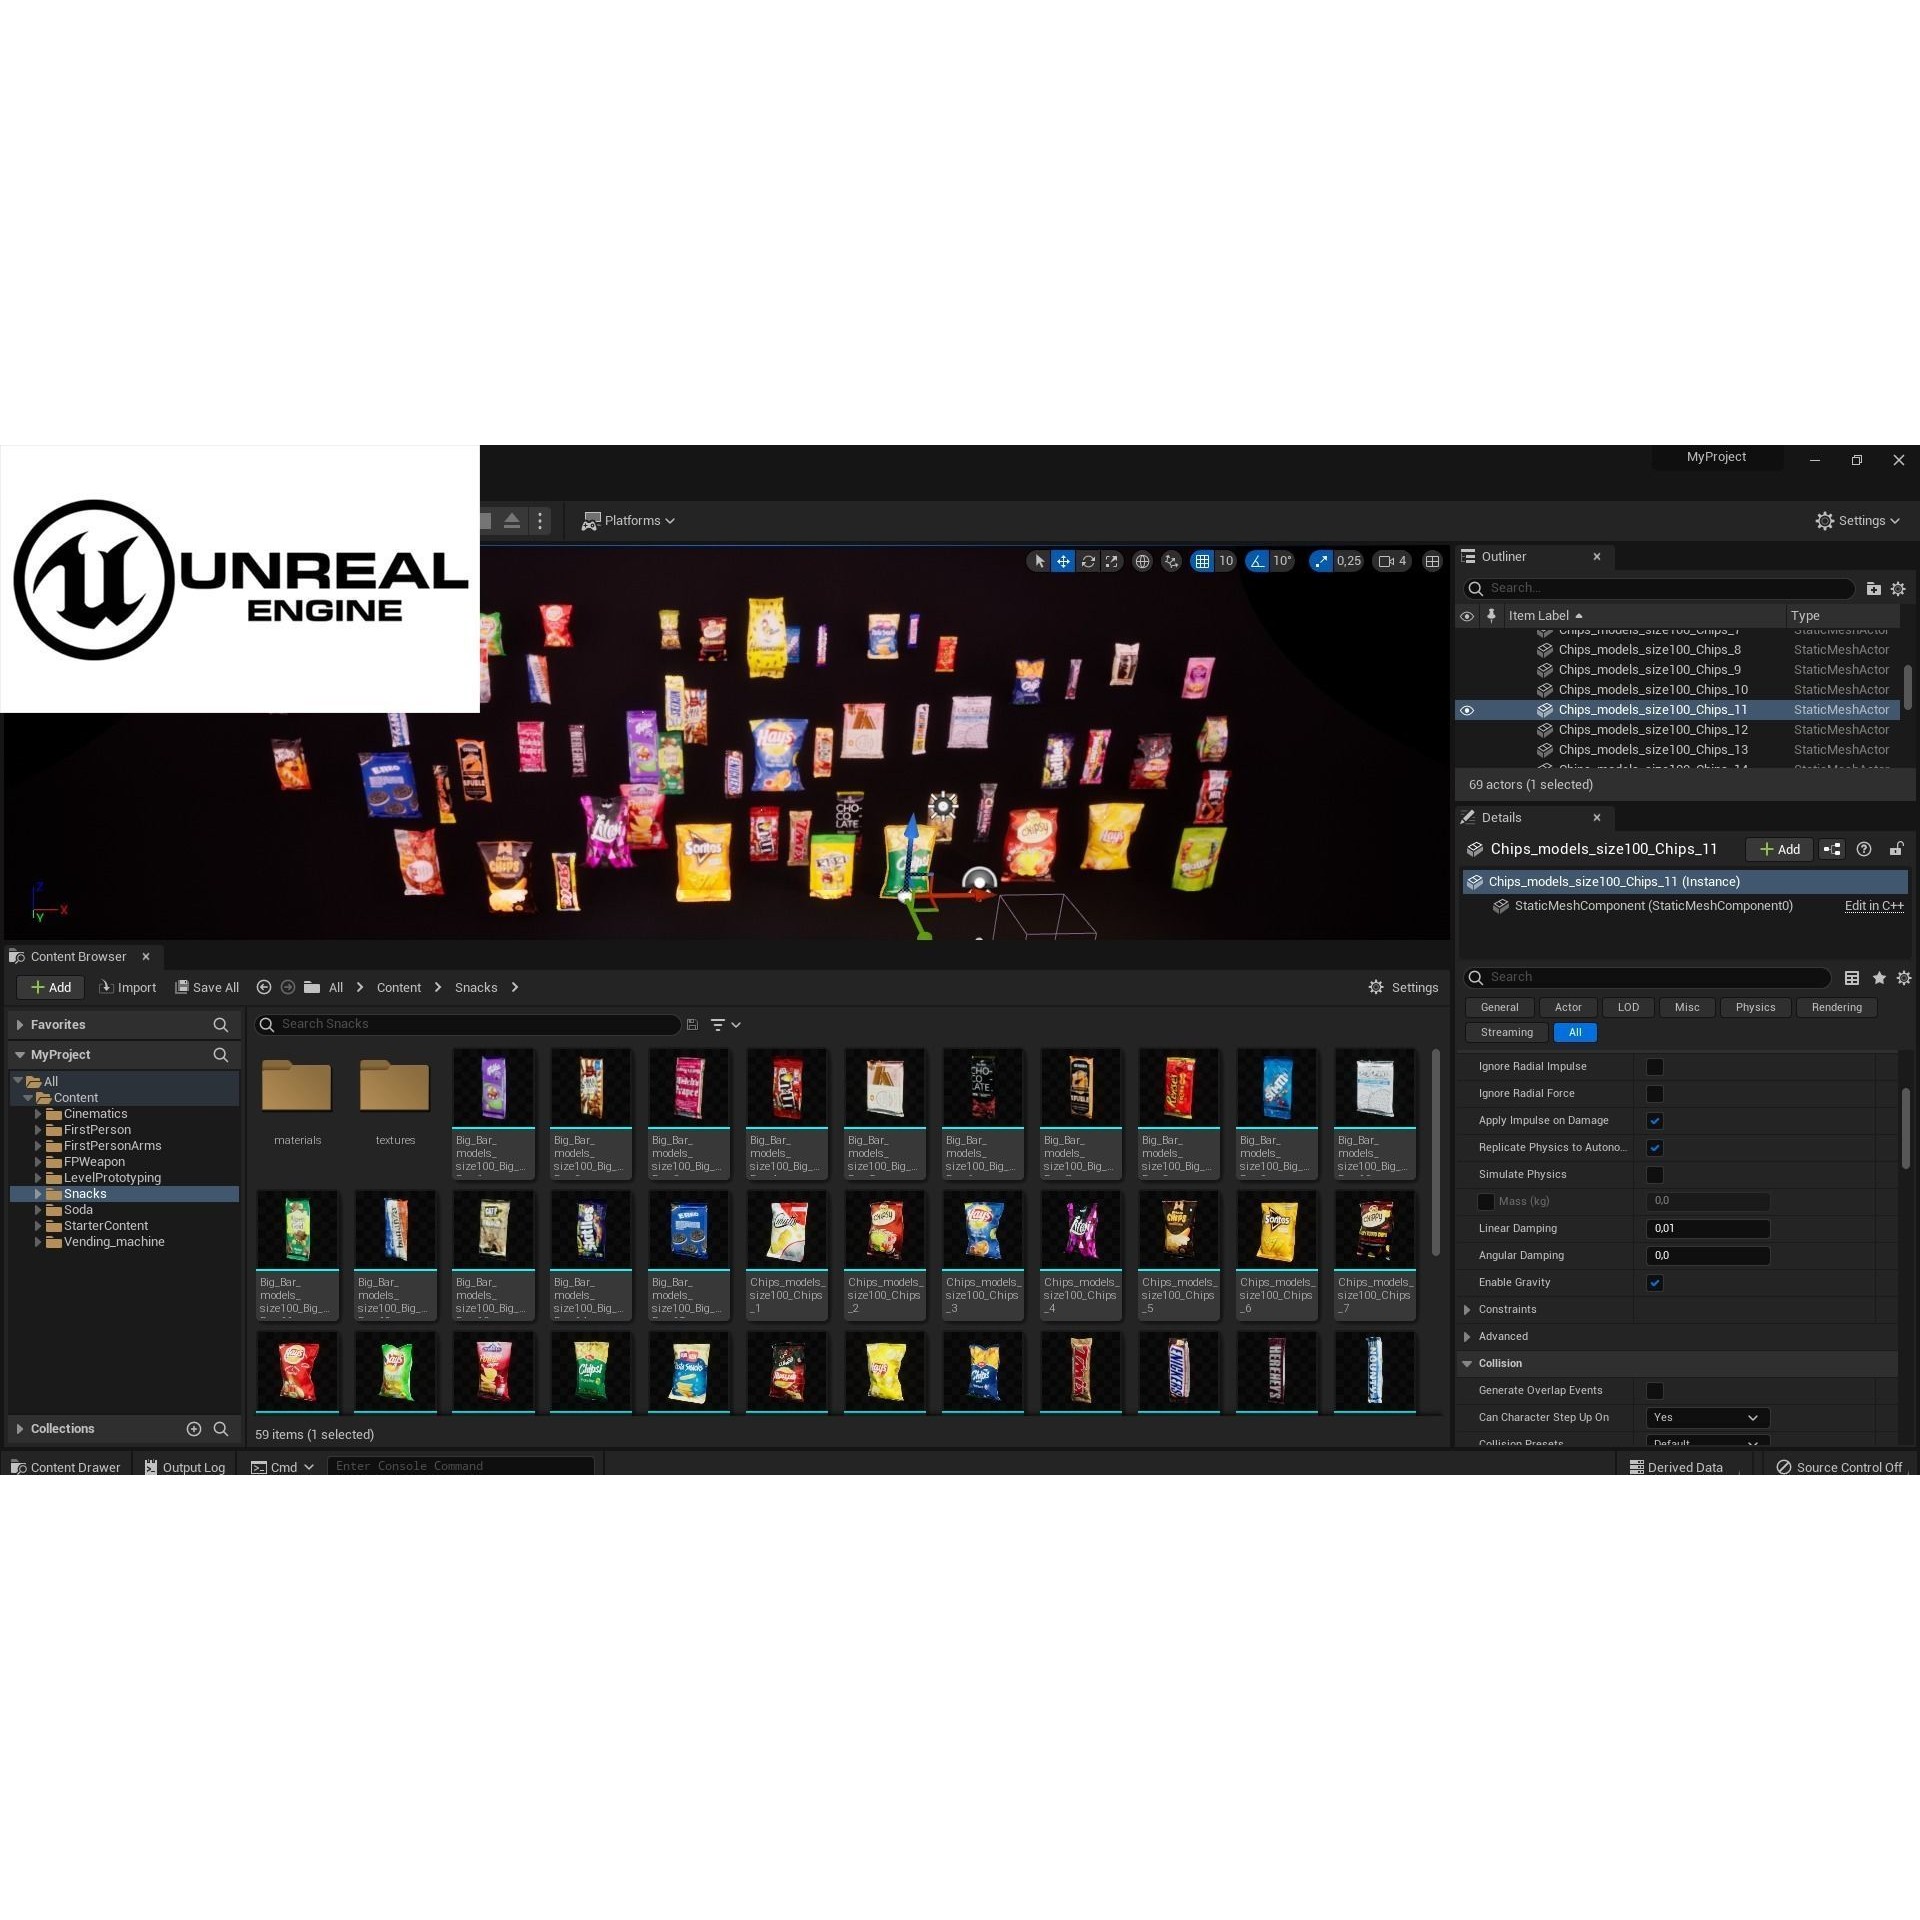The width and height of the screenshot is (1920, 1920).
Task: Enable Ignore Radial Force checkbox
Action: click(x=1655, y=1094)
